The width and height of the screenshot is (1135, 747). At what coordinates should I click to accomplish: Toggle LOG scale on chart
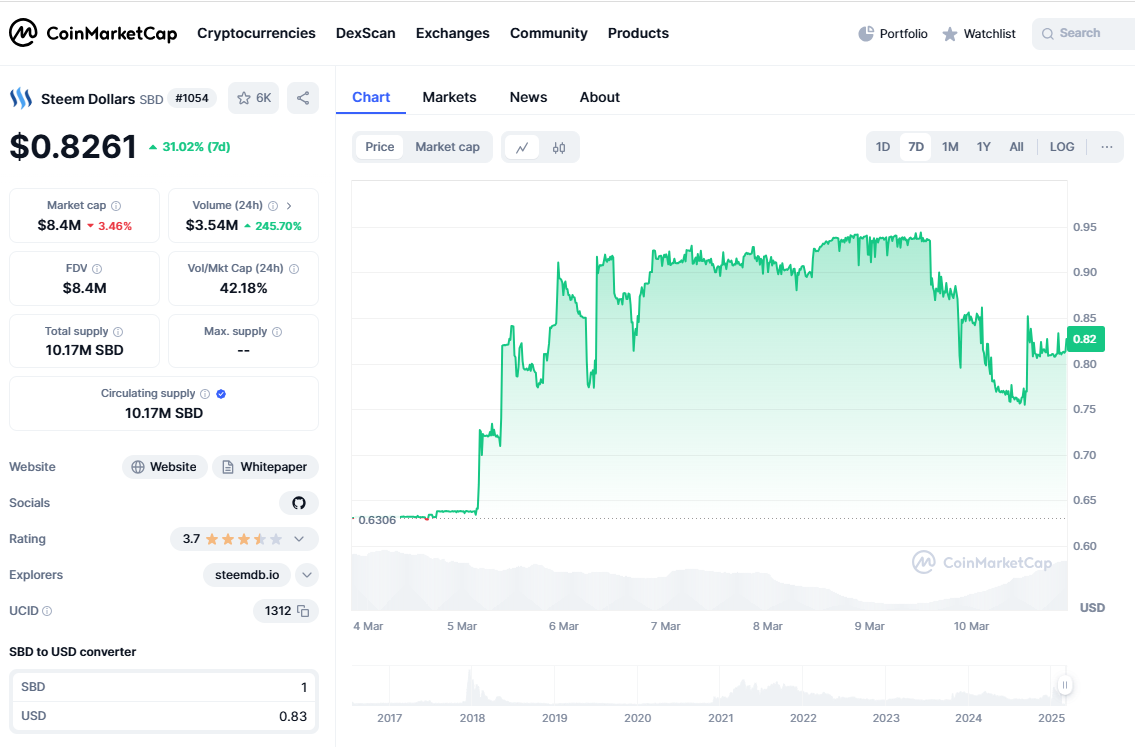pos(1062,147)
